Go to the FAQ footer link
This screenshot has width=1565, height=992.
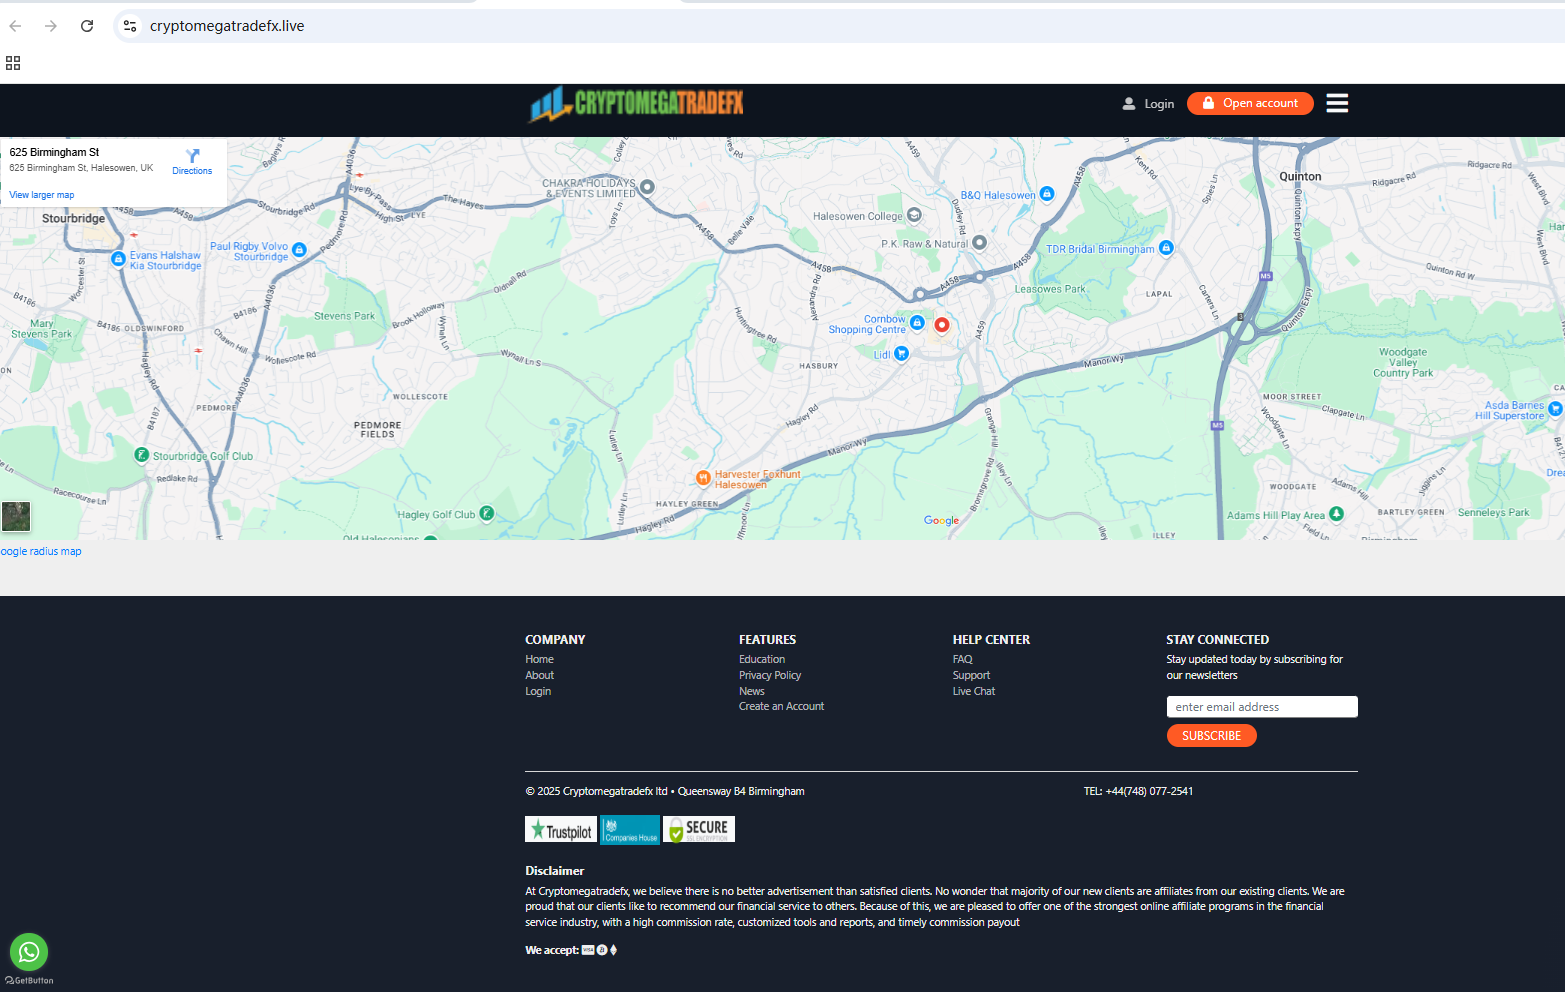coord(962,659)
